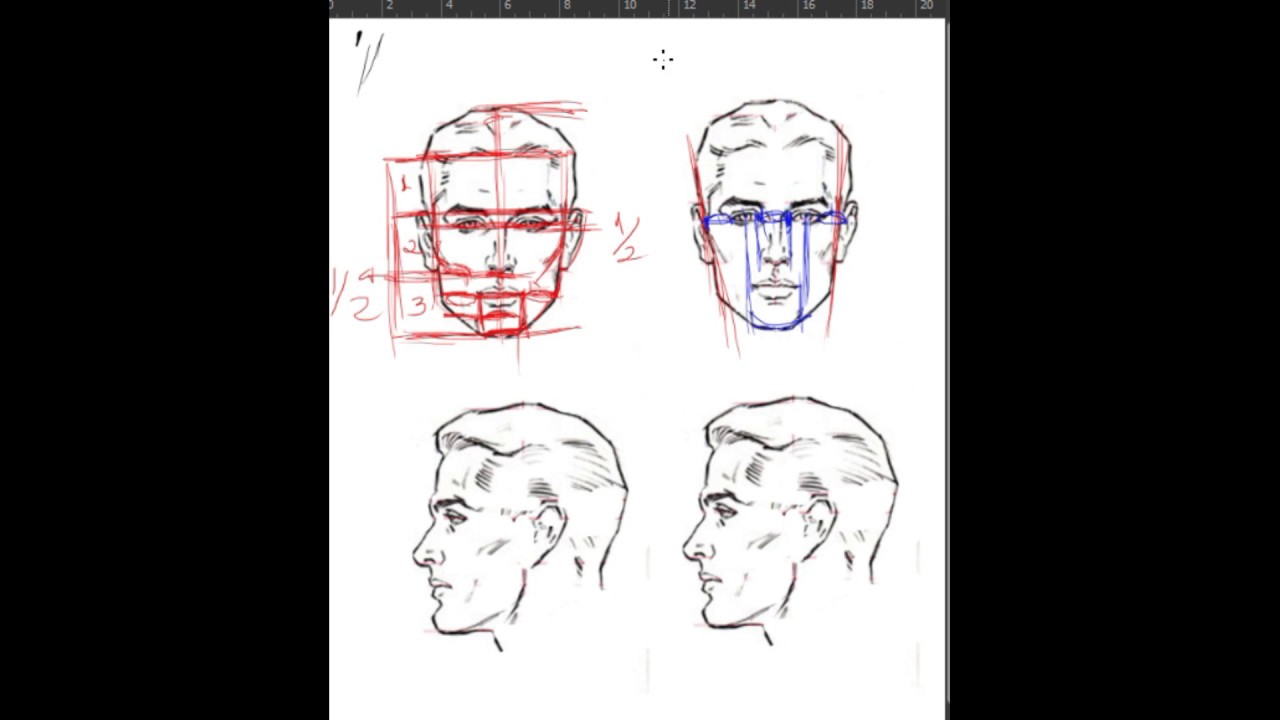The width and height of the screenshot is (1280, 720).
Task: Click the ruler mark labeled 10
Action: point(629,6)
